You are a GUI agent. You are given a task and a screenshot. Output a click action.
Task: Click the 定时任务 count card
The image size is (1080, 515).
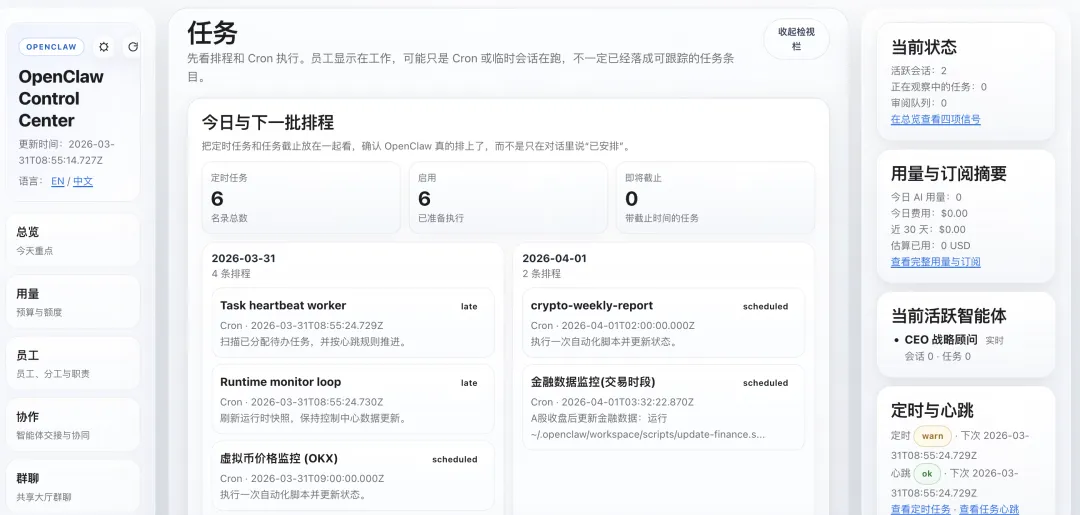pos(301,198)
